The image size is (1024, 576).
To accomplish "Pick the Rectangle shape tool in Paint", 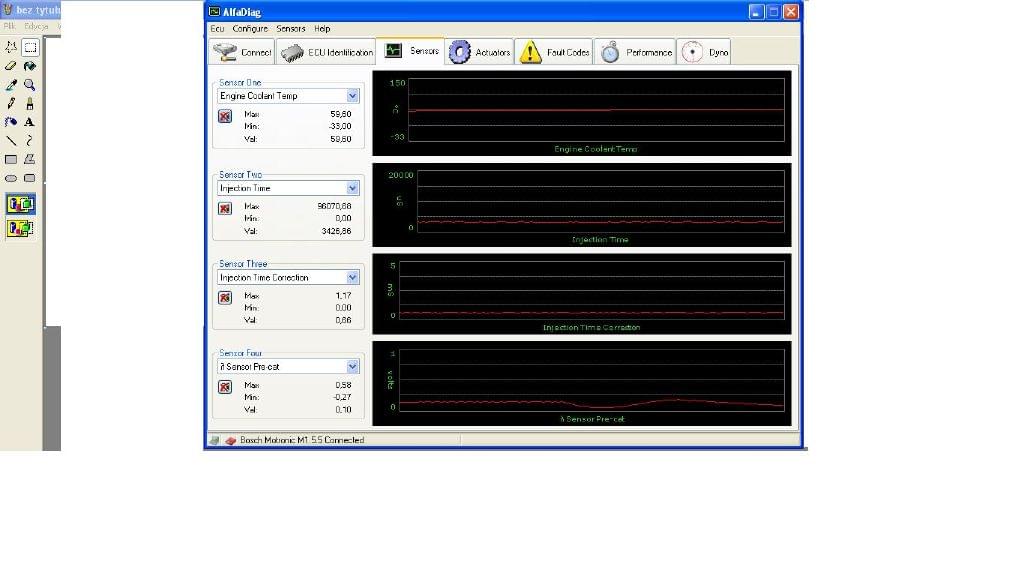I will pyautogui.click(x=11, y=159).
